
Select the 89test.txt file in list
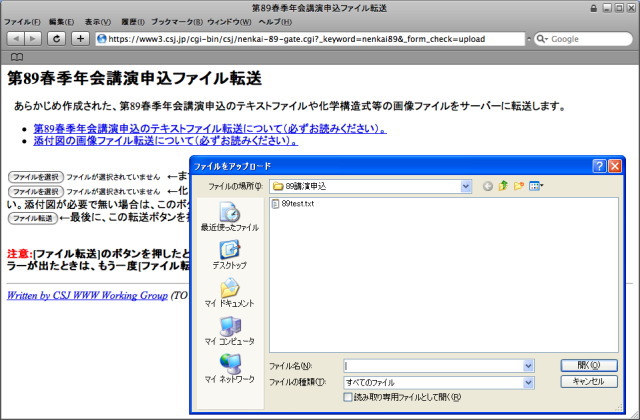pos(297,203)
